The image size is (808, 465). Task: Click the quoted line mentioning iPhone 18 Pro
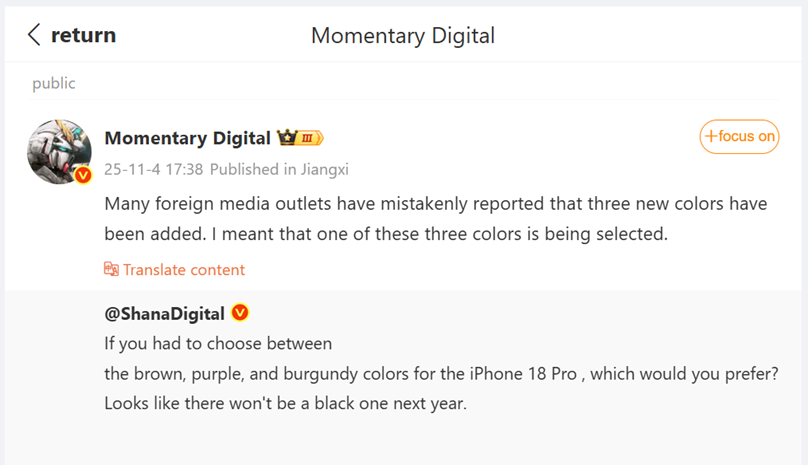pos(440,374)
